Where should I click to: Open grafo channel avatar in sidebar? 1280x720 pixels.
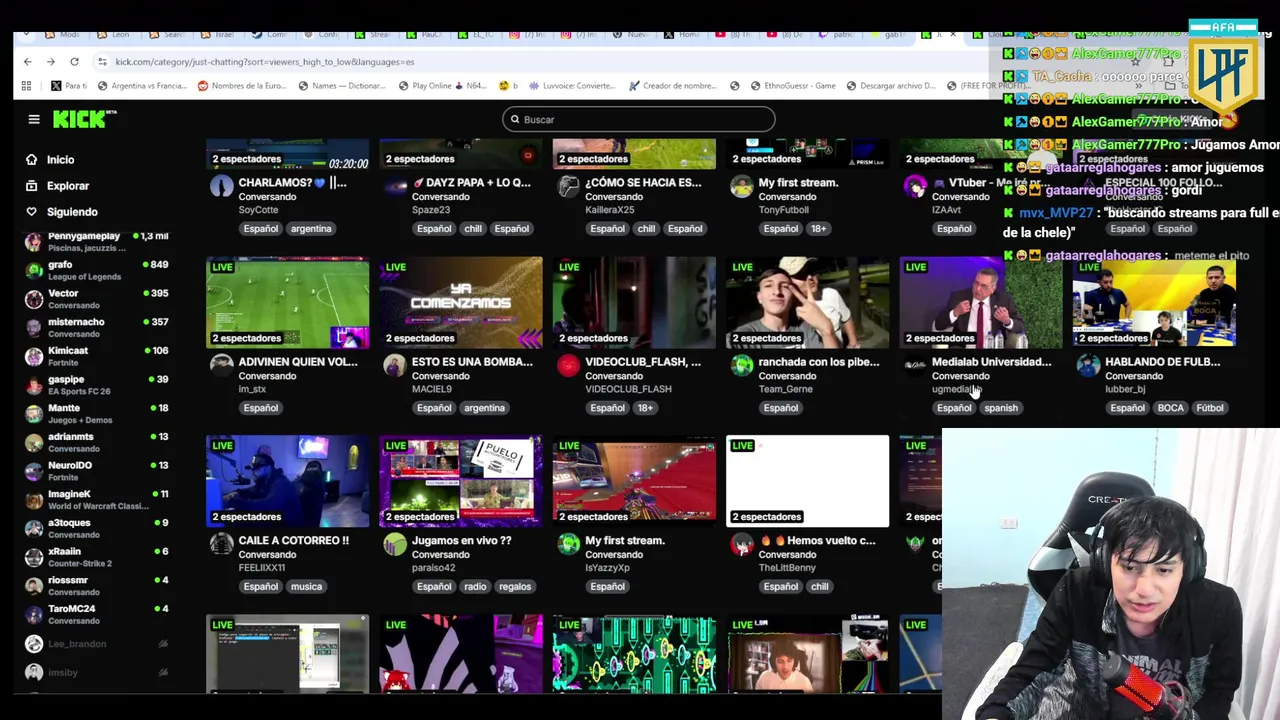coord(34,270)
